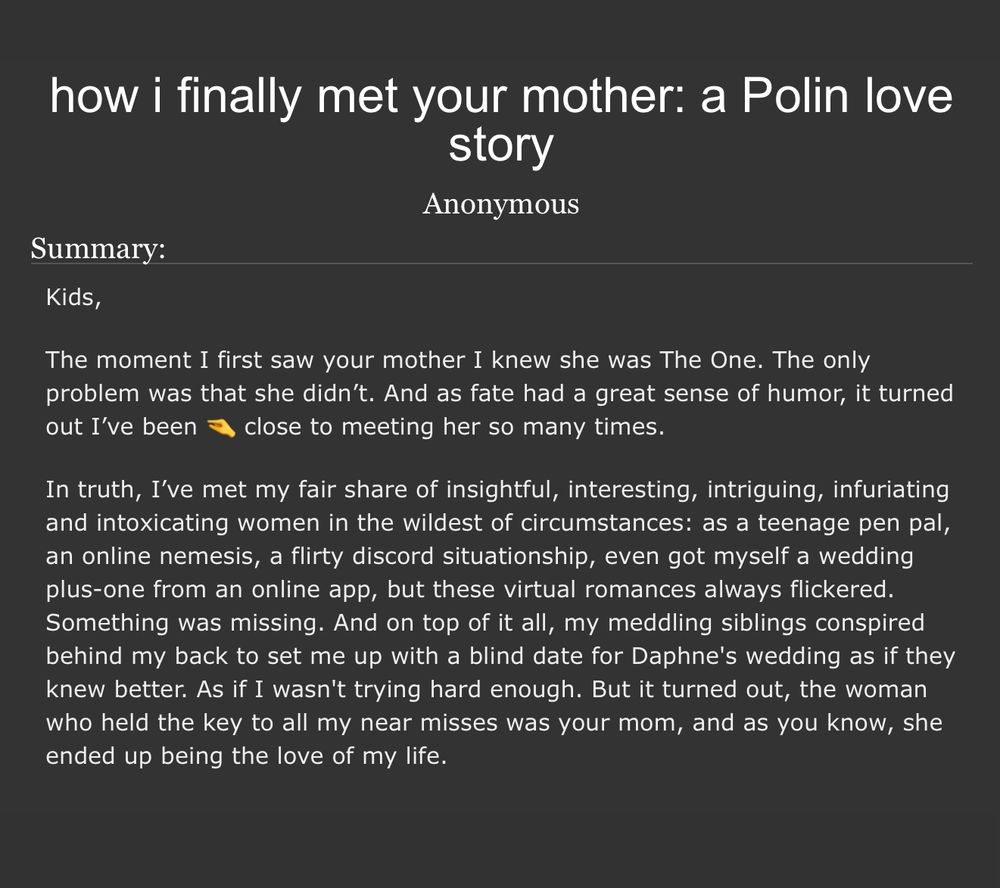Image resolution: width=1000 pixels, height=888 pixels.
Task: Click the Summary heading
Action: [98, 248]
